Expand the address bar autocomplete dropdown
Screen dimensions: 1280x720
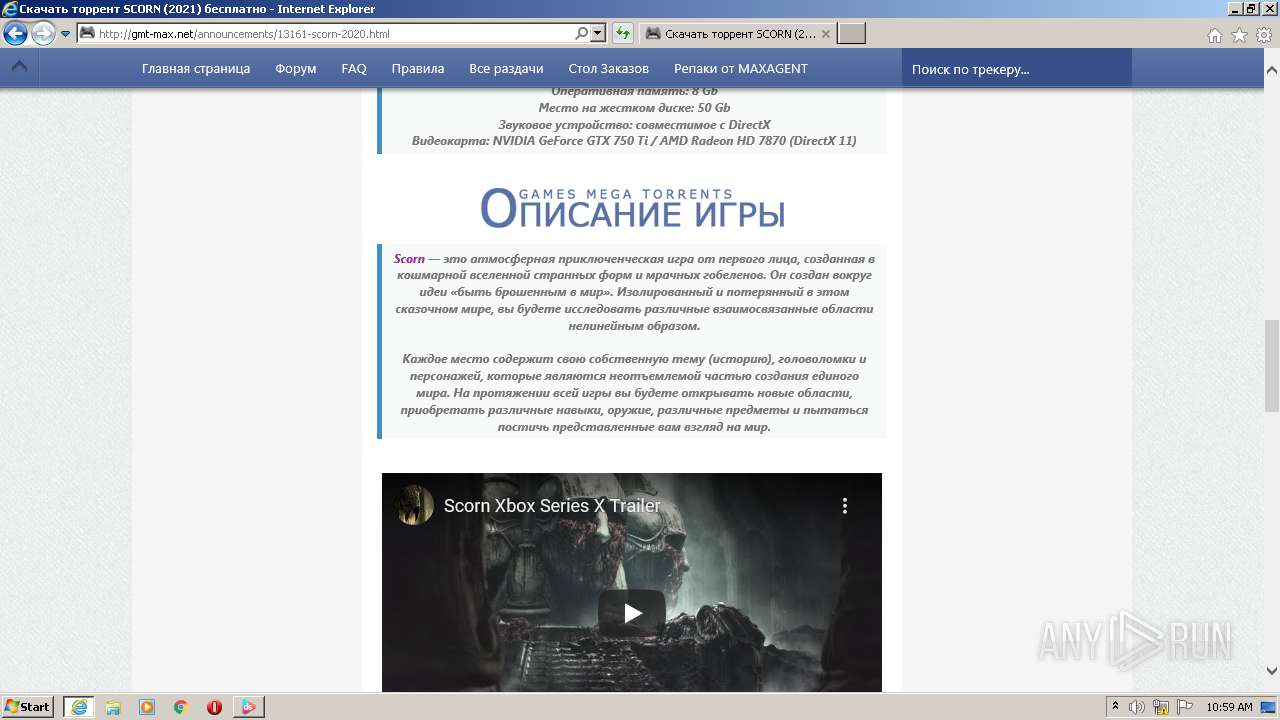click(598, 34)
